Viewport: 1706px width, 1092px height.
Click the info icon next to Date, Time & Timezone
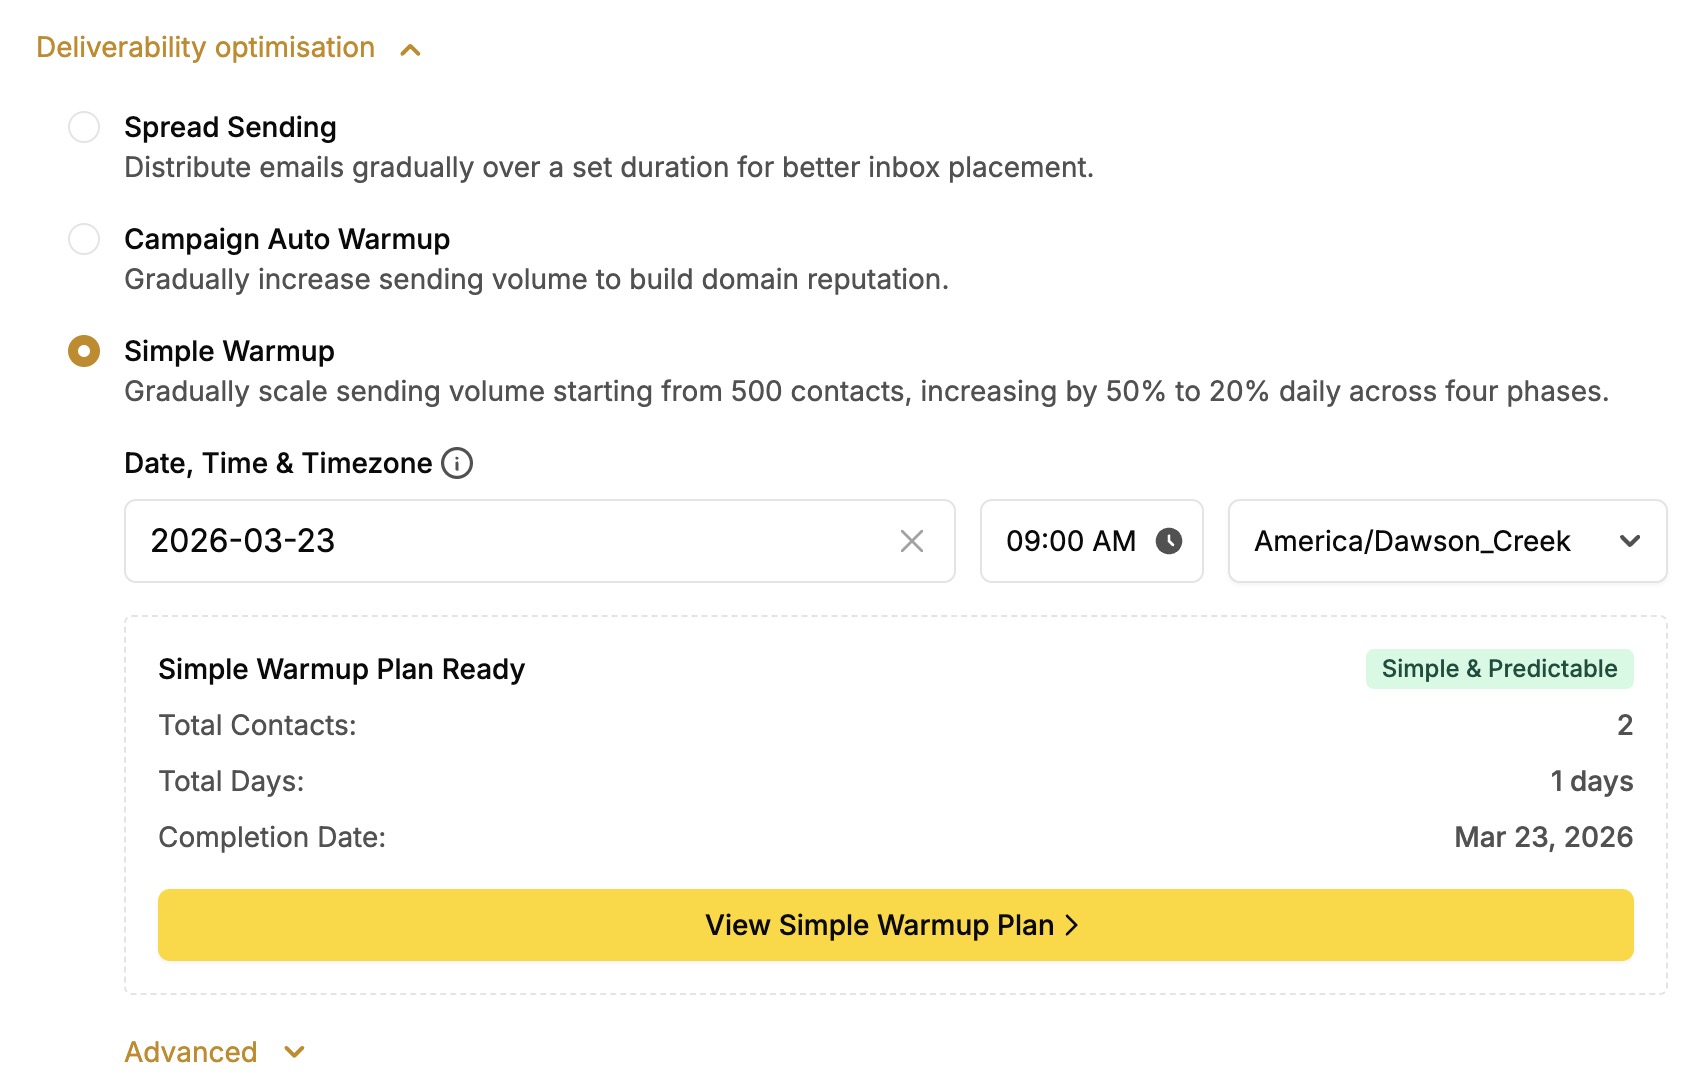coord(457,463)
